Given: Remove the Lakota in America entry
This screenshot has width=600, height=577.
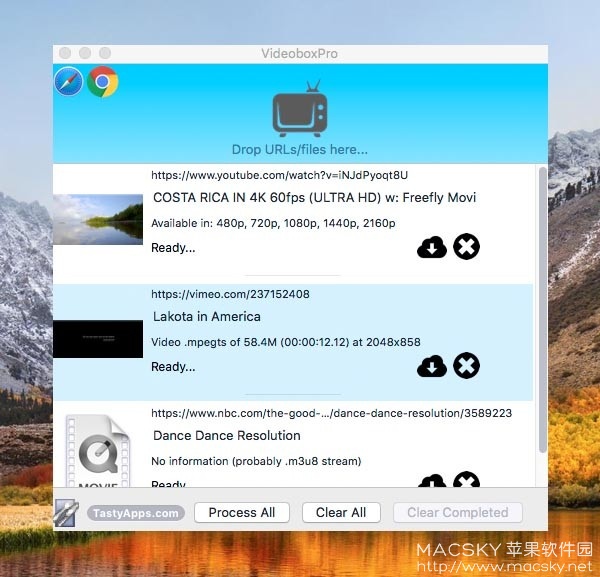Looking at the screenshot, I should (466, 365).
